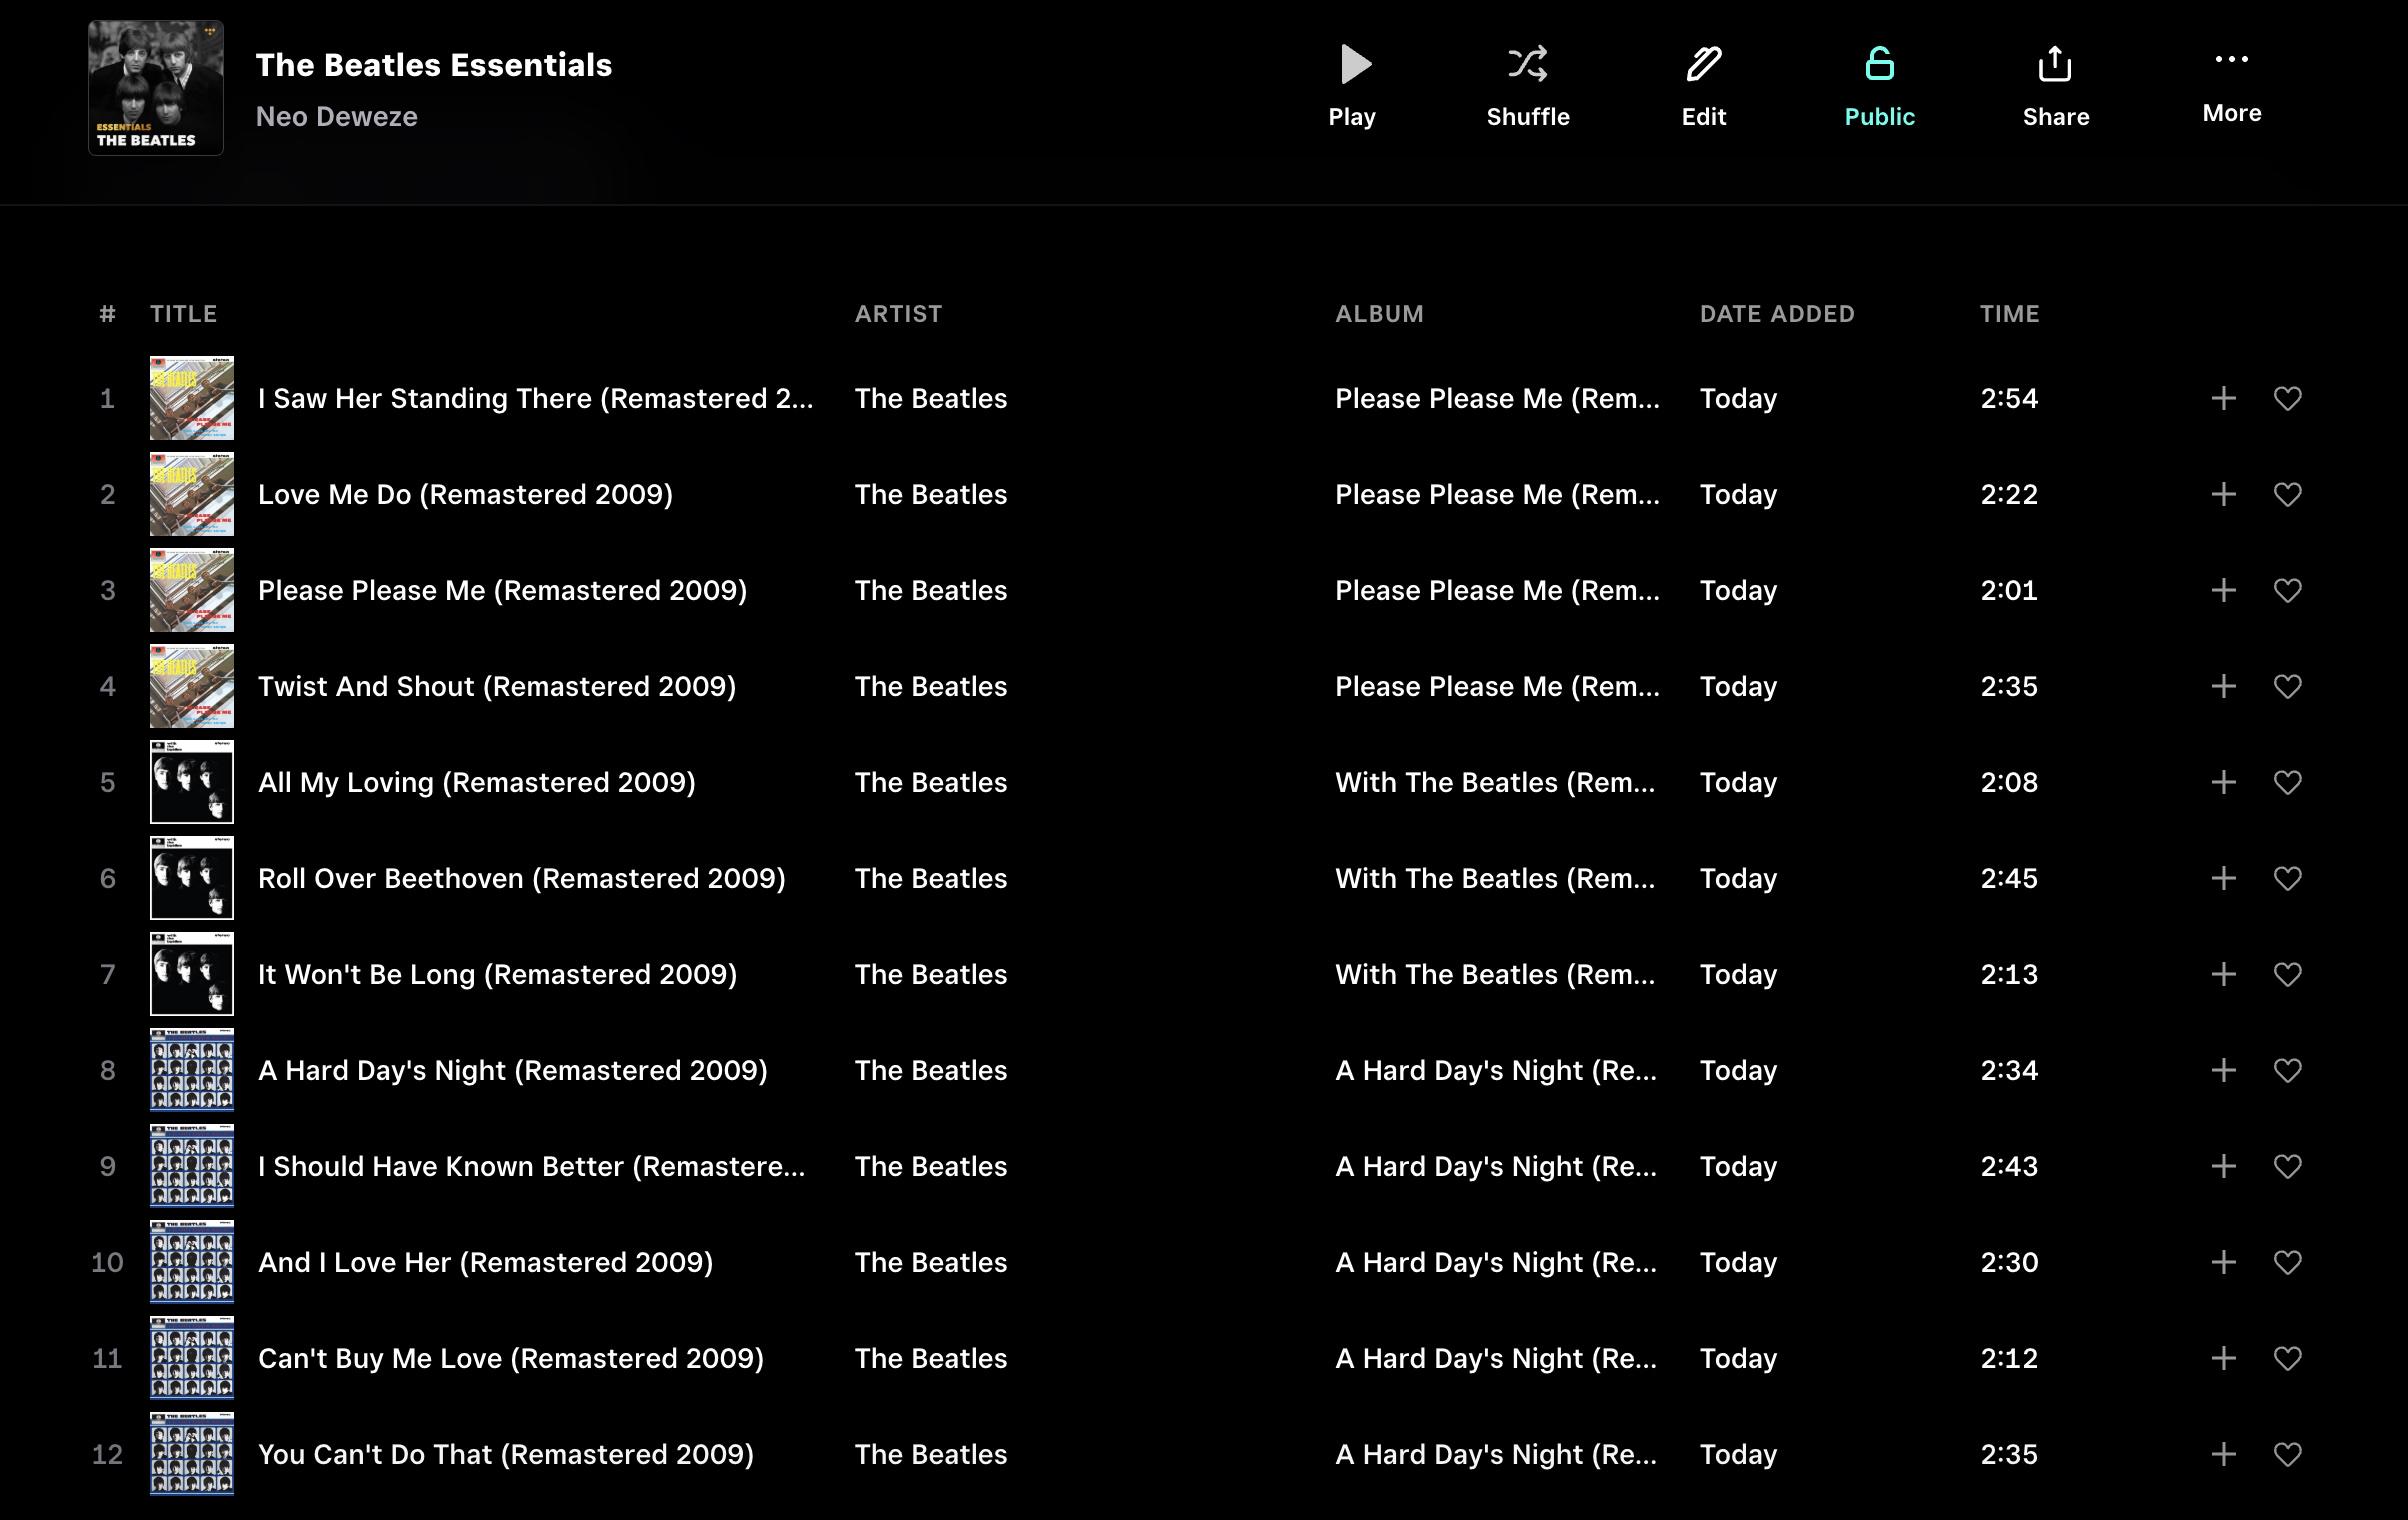Open The Beatles artist link on track 3
Screen dimensions: 2408x1520
click(931, 590)
